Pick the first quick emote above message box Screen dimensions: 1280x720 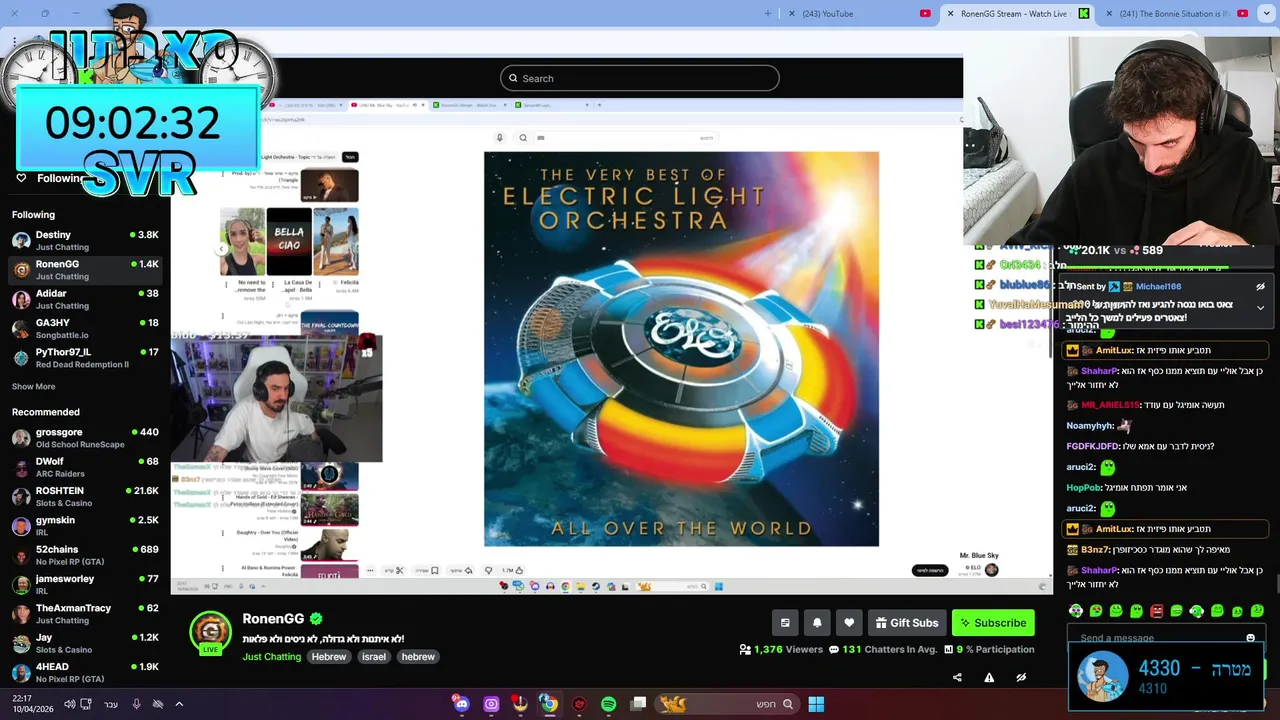coord(1076,610)
